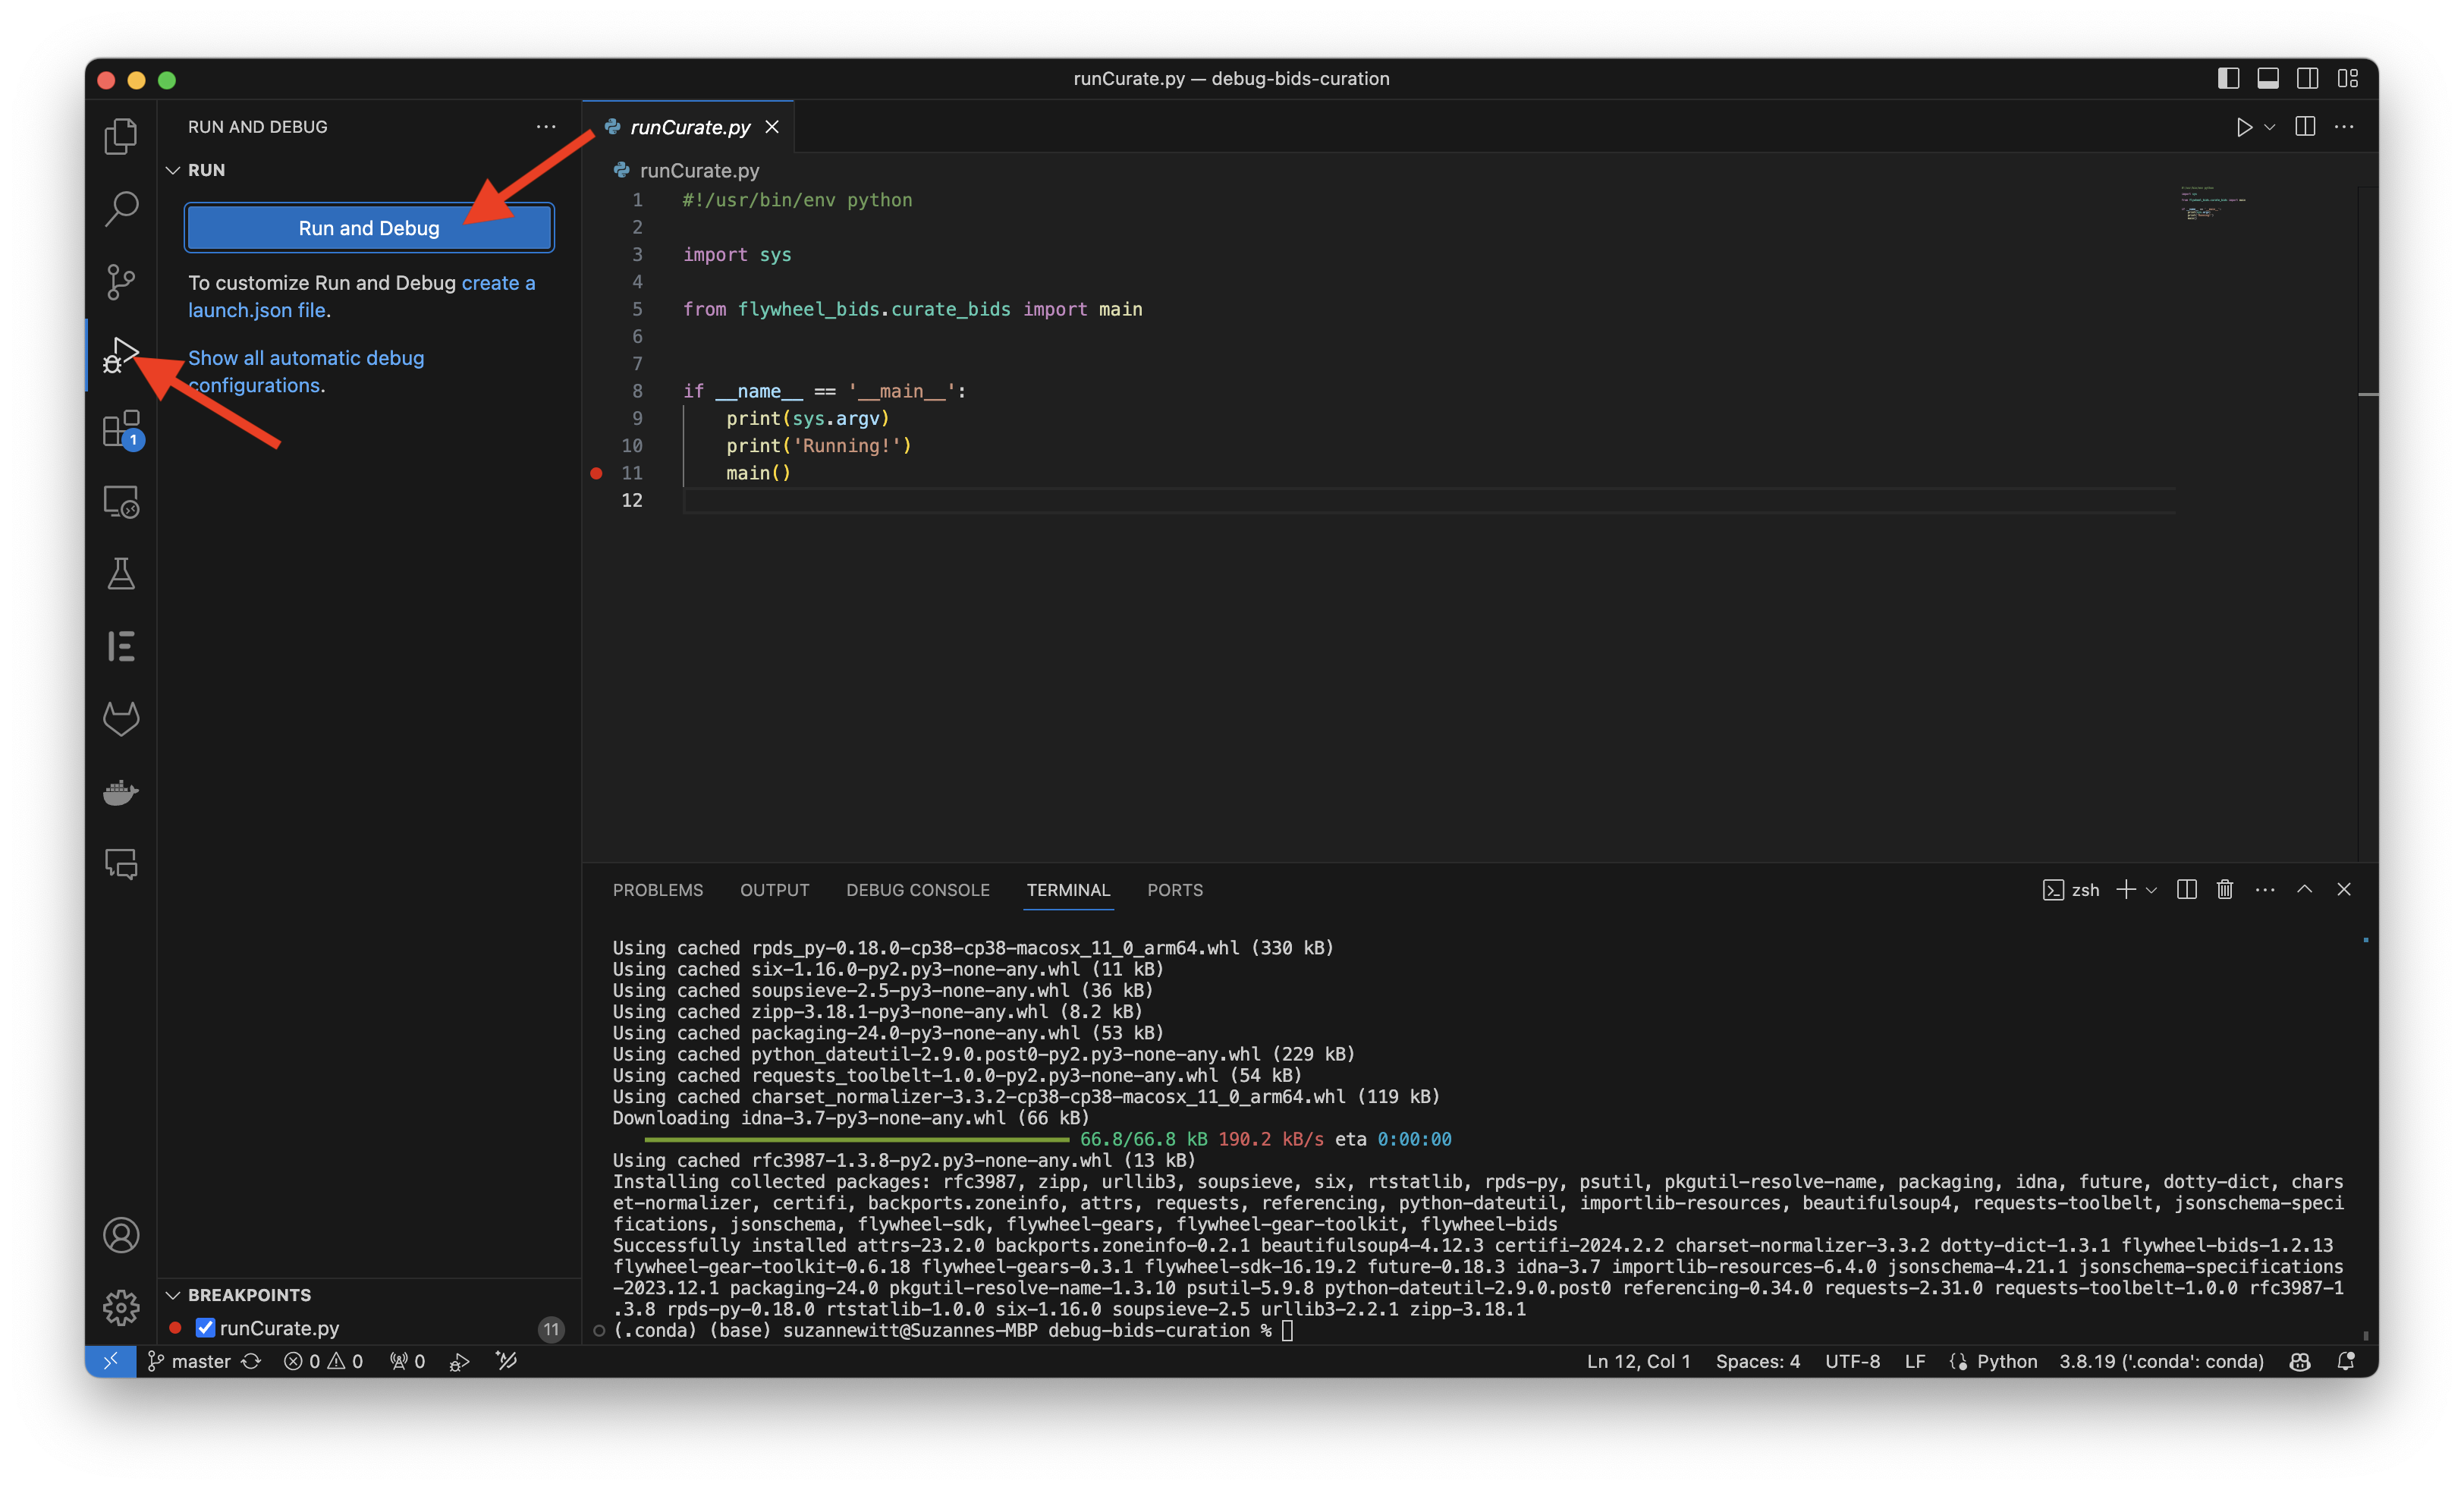Image resolution: width=2464 pixels, height=1490 pixels.
Task: Open run options dropdown next to play
Action: (2270, 127)
